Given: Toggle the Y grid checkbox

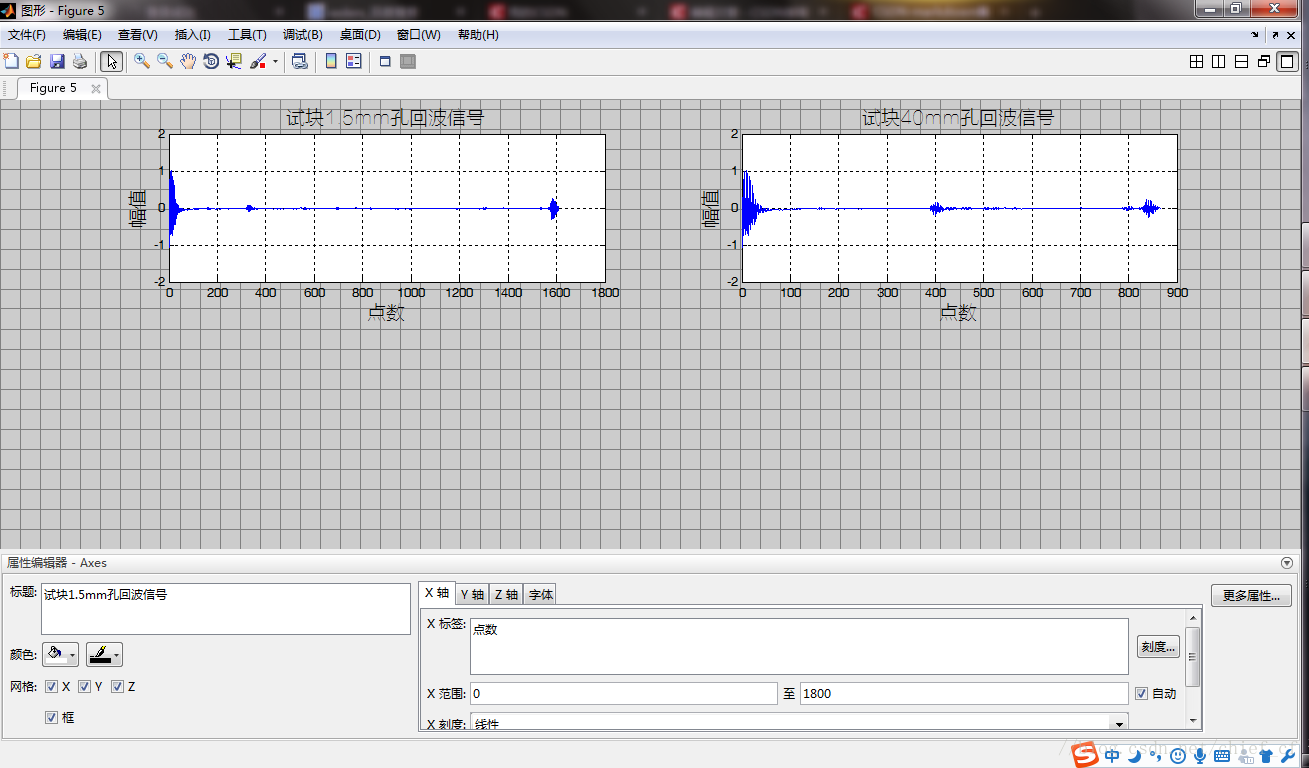Looking at the screenshot, I should click(84, 687).
